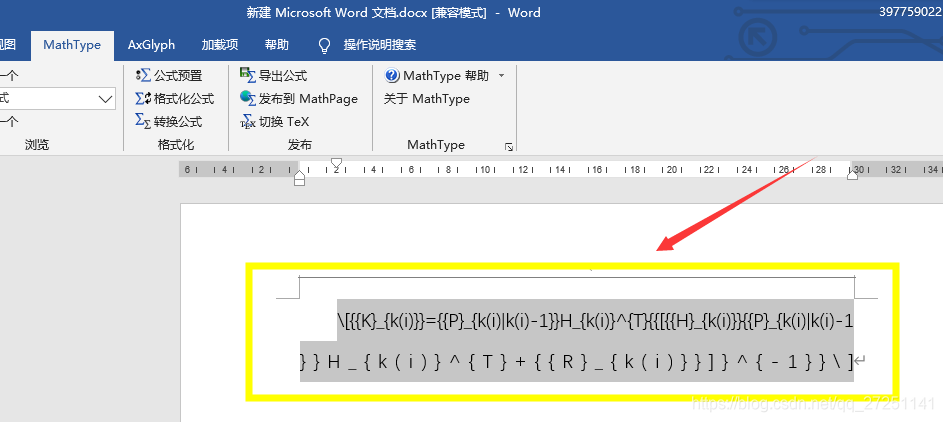Expand the browse combo box dropdown

click(106, 99)
